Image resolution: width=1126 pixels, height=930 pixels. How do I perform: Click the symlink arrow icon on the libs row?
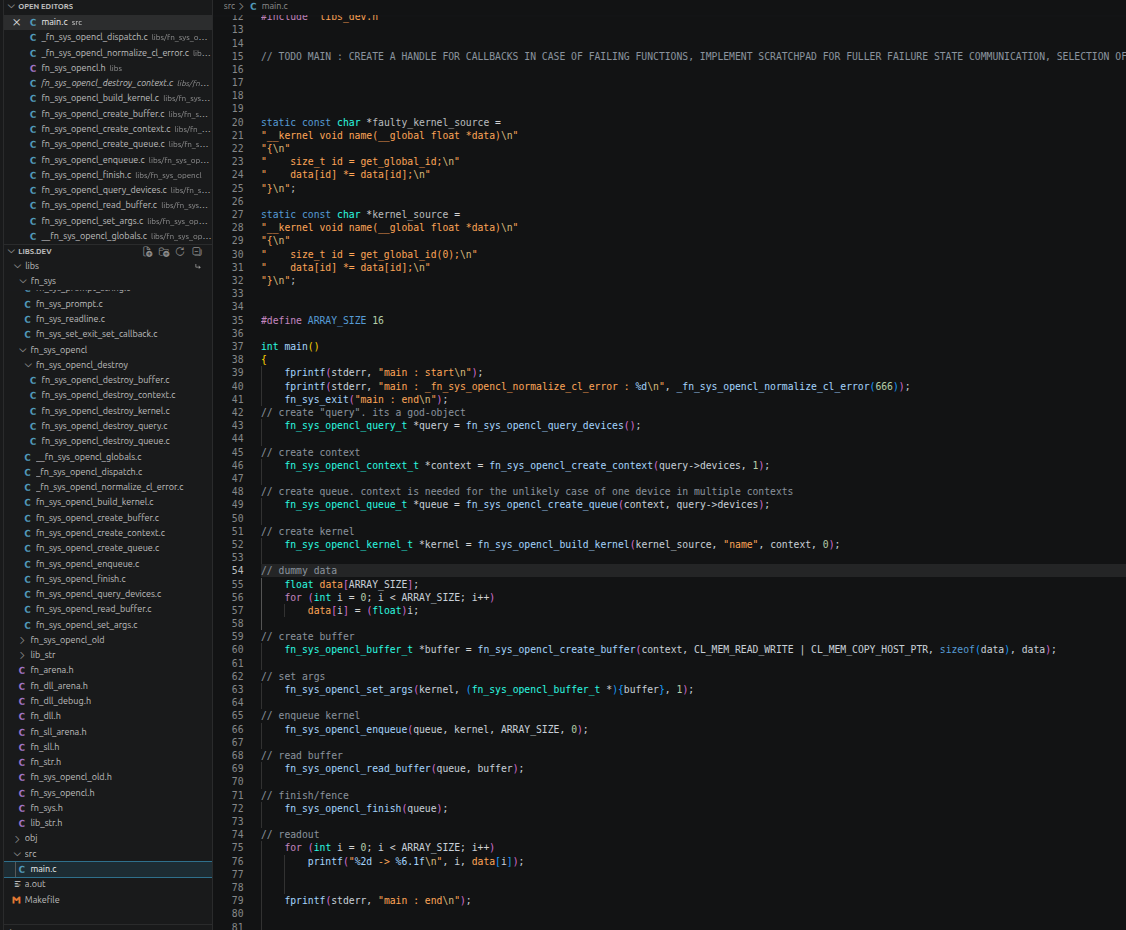tap(197, 266)
